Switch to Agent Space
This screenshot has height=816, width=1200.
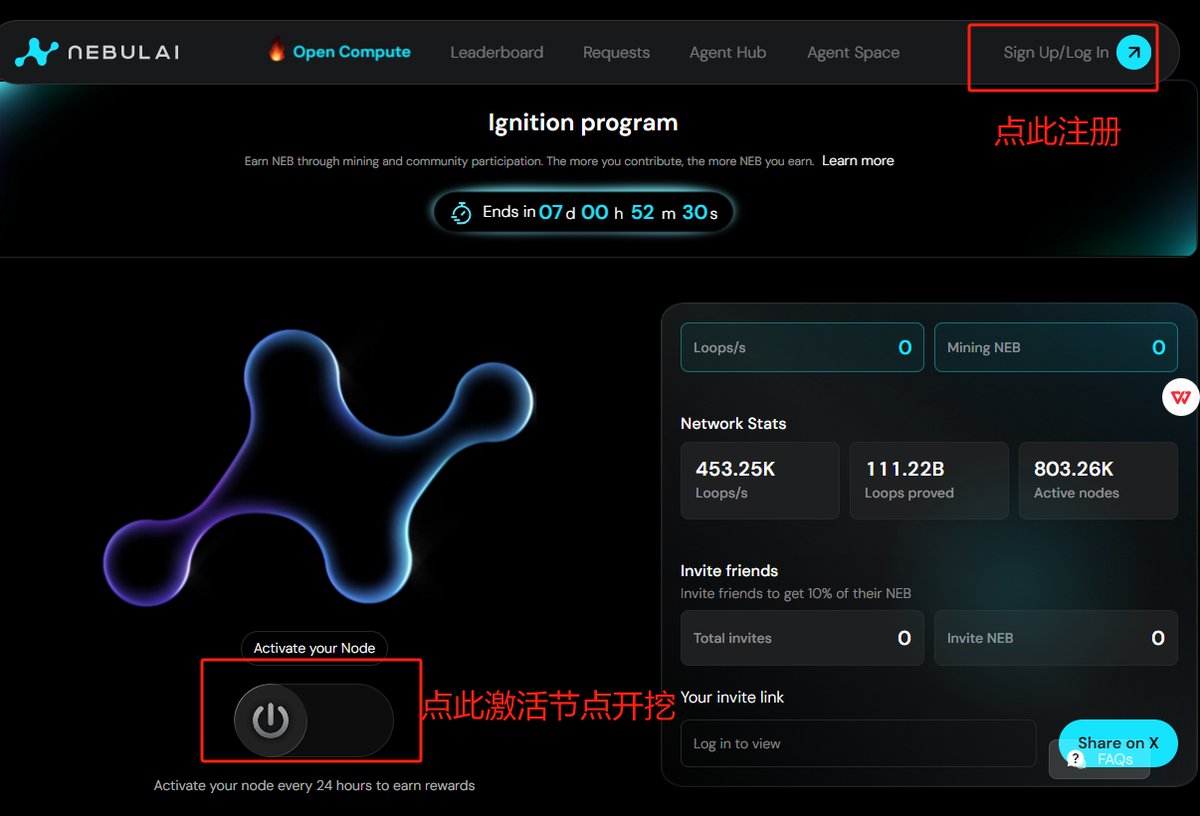coord(853,53)
